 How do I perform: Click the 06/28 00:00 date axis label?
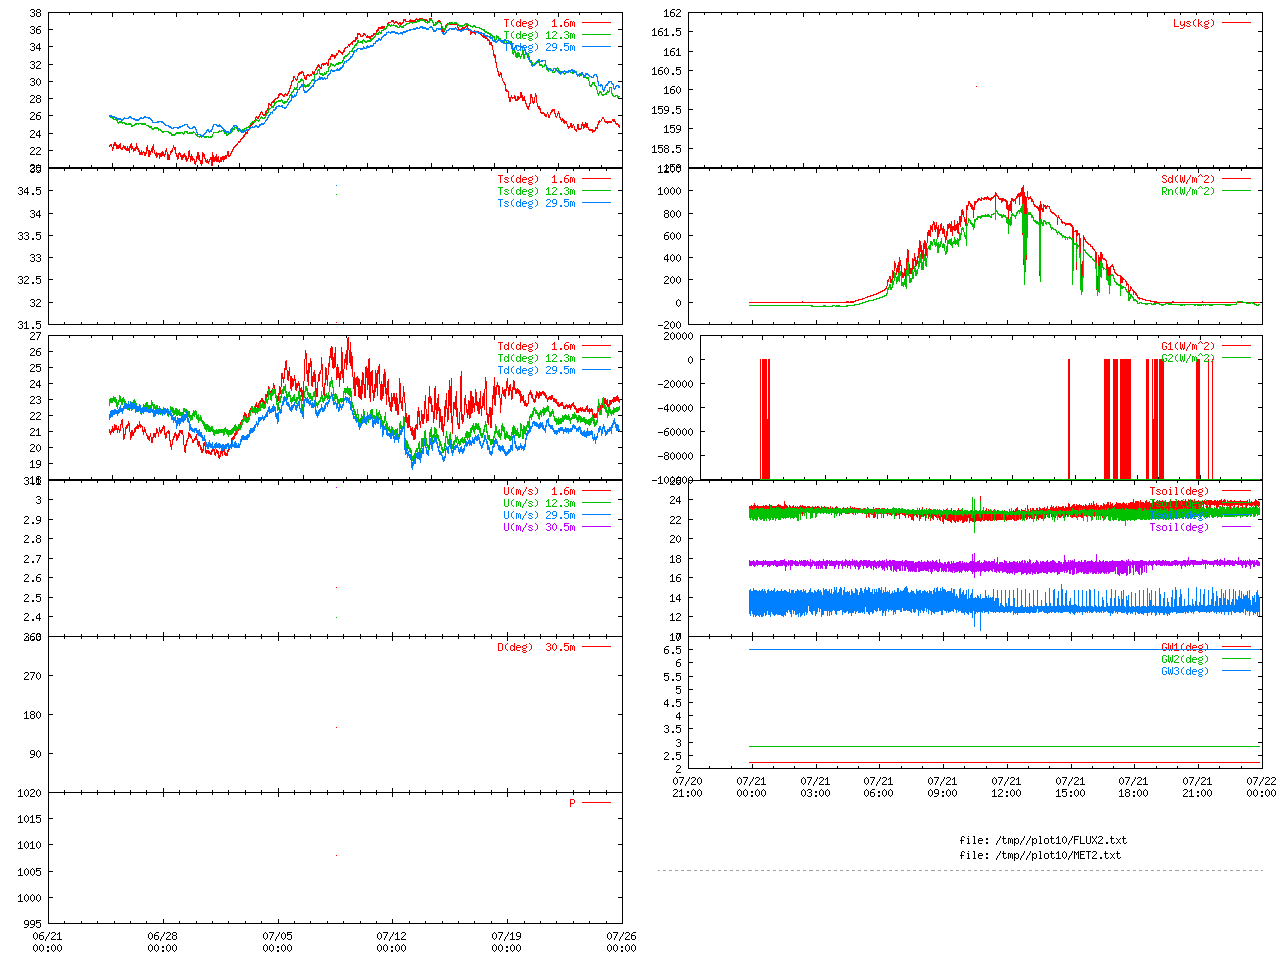(x=163, y=942)
